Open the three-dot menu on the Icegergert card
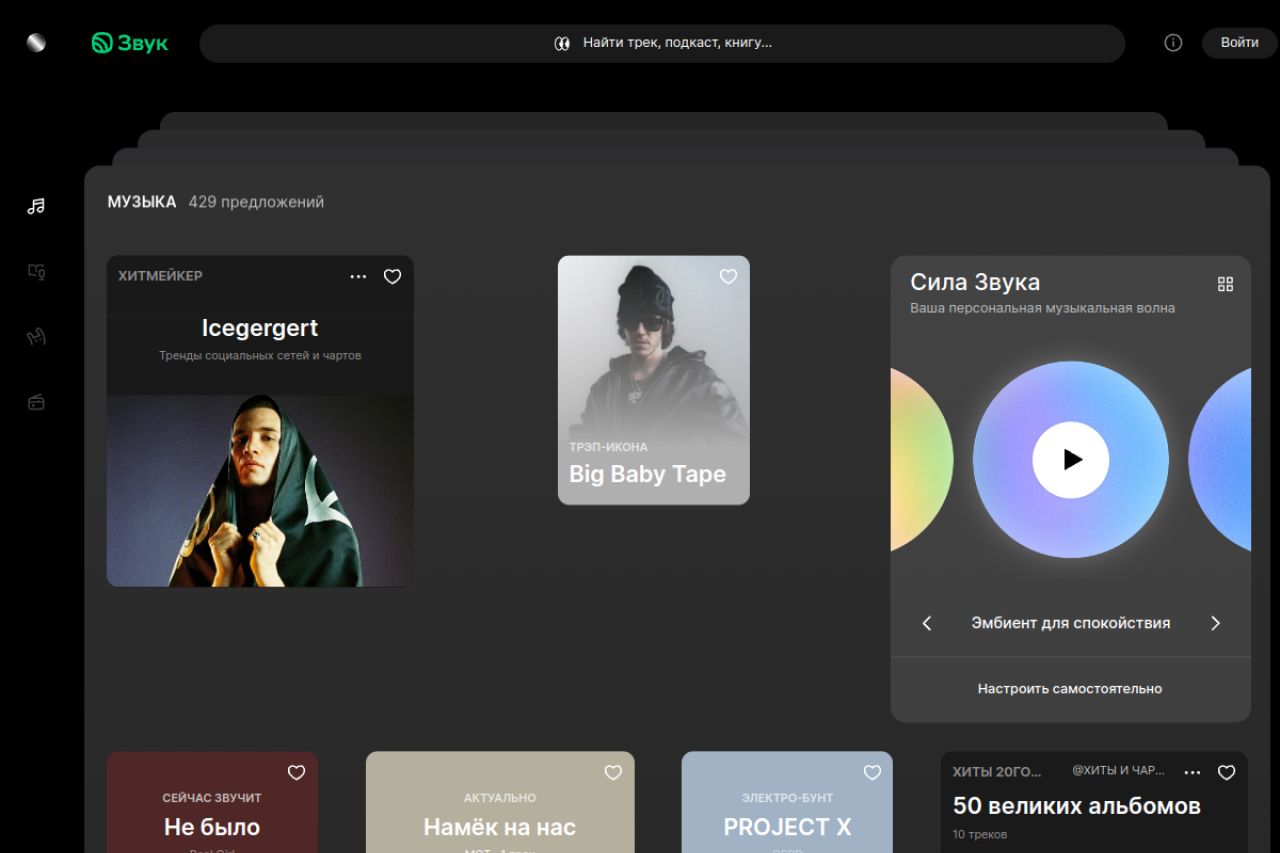Screen dimensions: 1280x853 pyautogui.click(x=358, y=277)
